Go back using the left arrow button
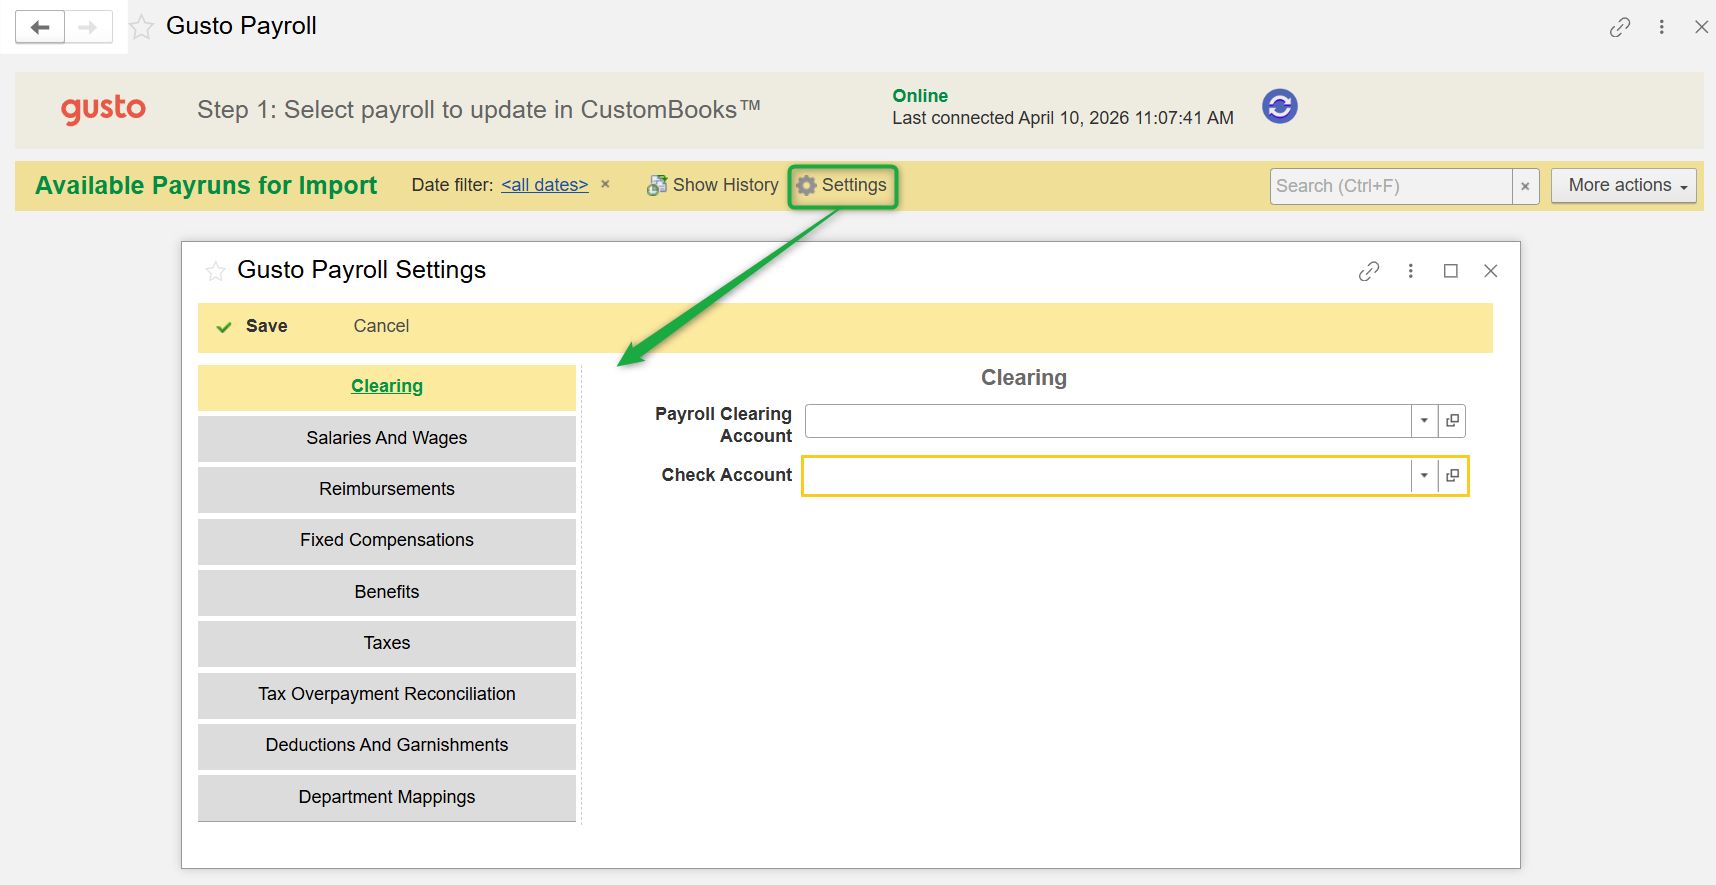Image resolution: width=1716 pixels, height=885 pixels. click(x=40, y=27)
